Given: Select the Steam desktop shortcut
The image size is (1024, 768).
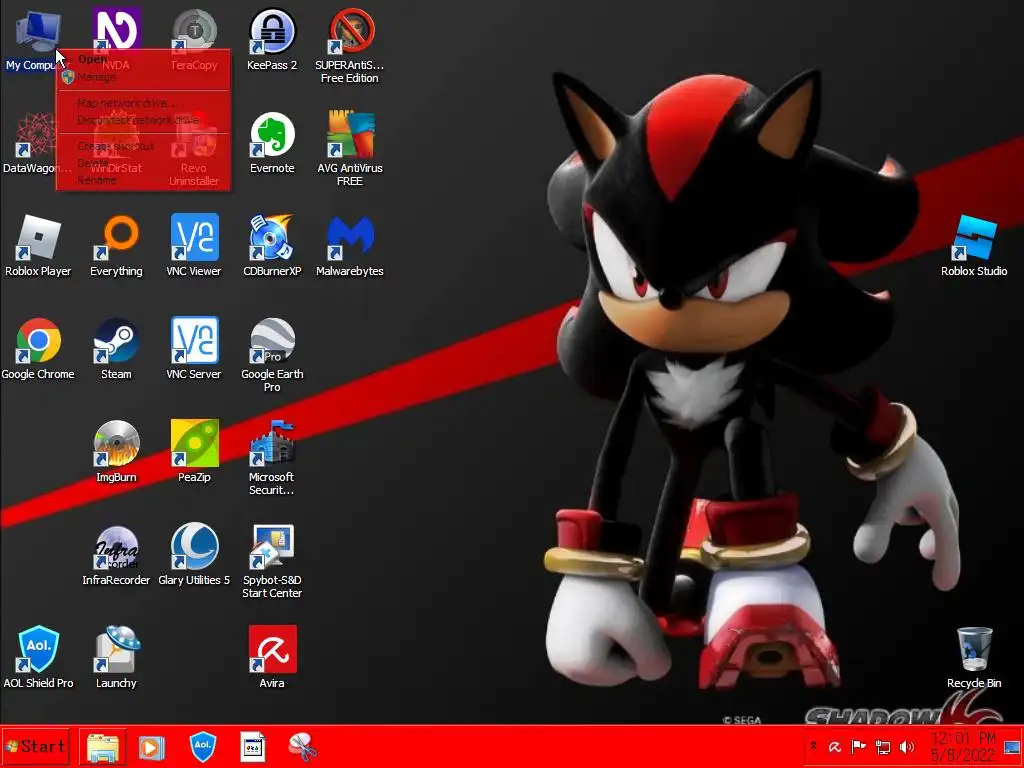Looking at the screenshot, I should point(116,349).
